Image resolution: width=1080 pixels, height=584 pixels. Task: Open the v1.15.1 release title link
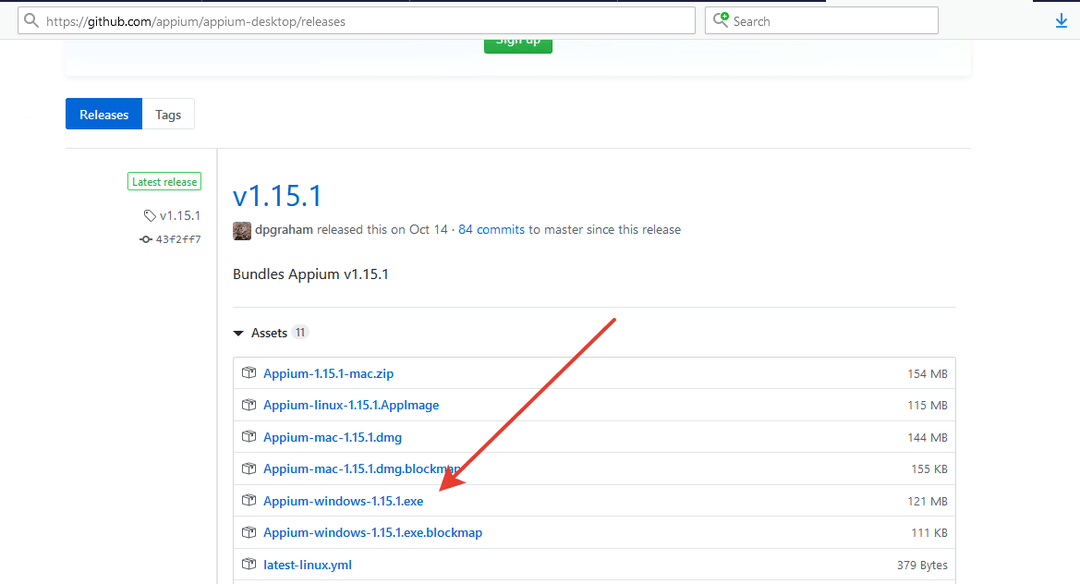tap(277, 195)
